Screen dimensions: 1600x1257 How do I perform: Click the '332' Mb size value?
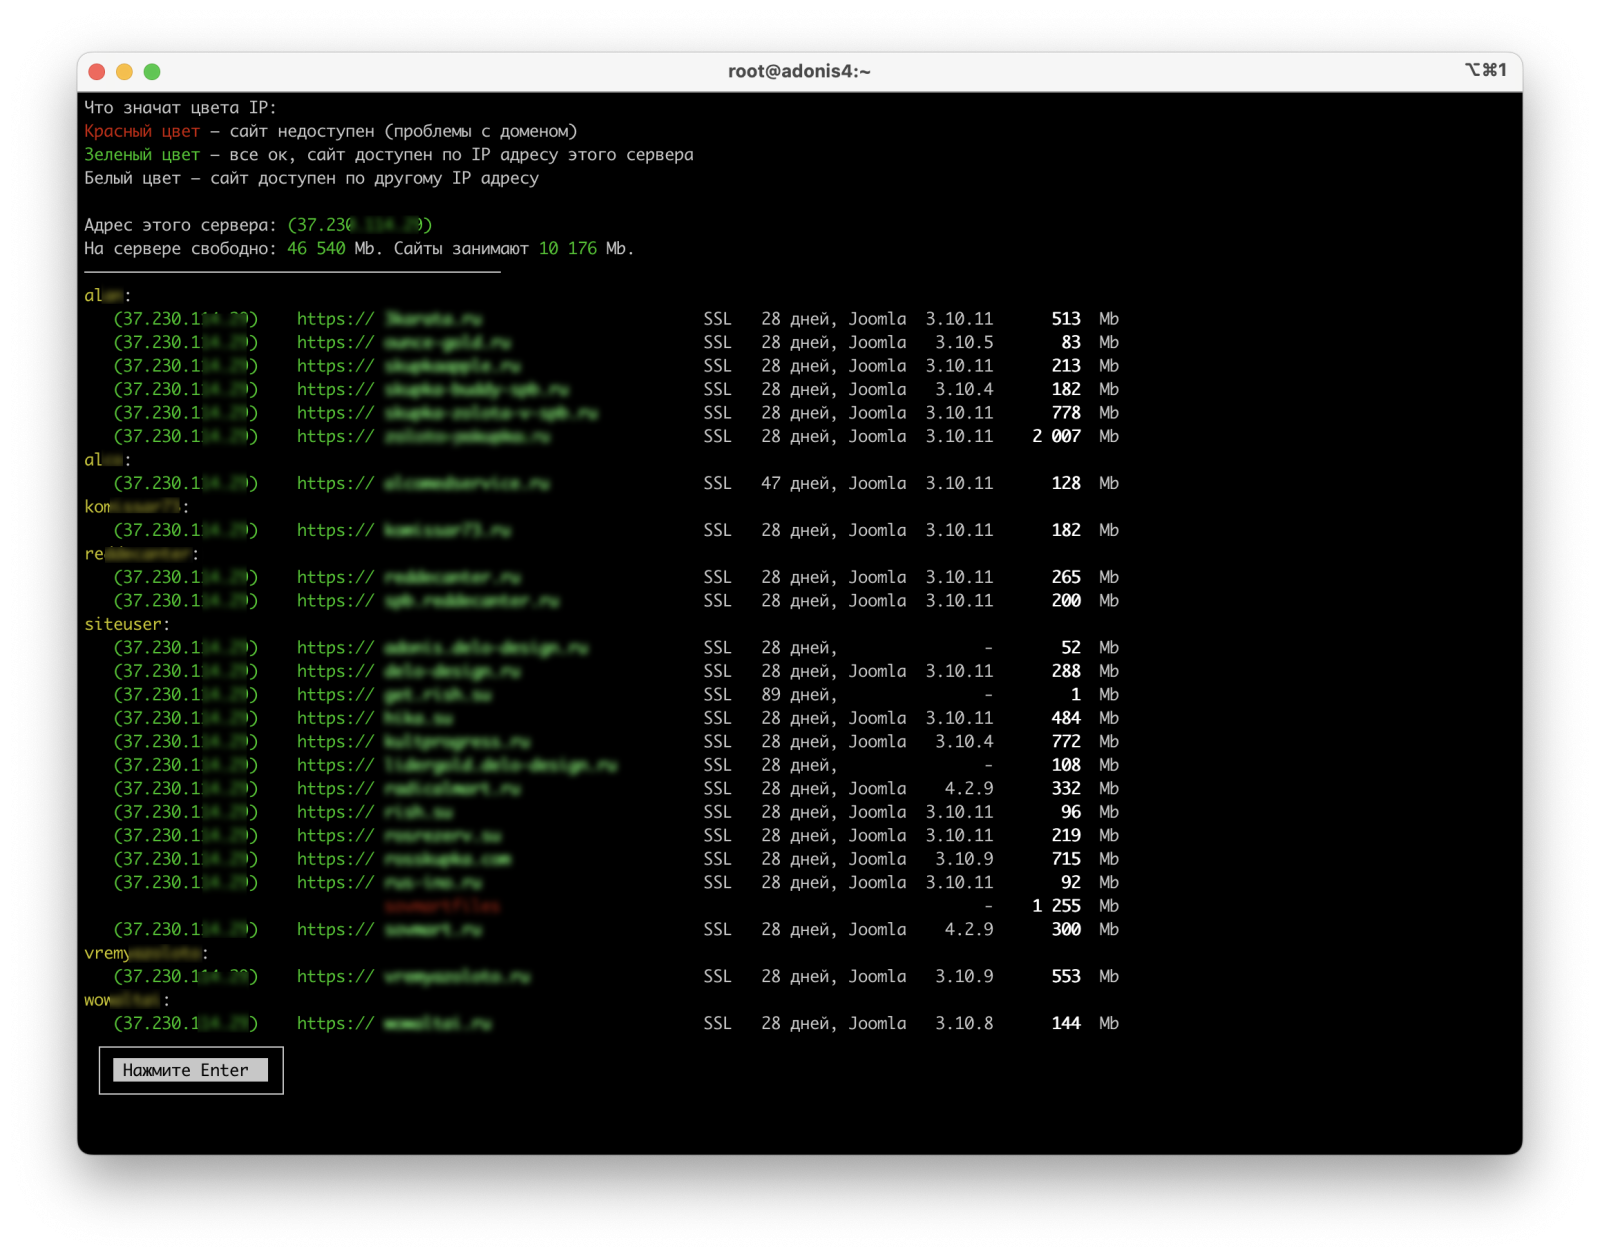click(1066, 789)
